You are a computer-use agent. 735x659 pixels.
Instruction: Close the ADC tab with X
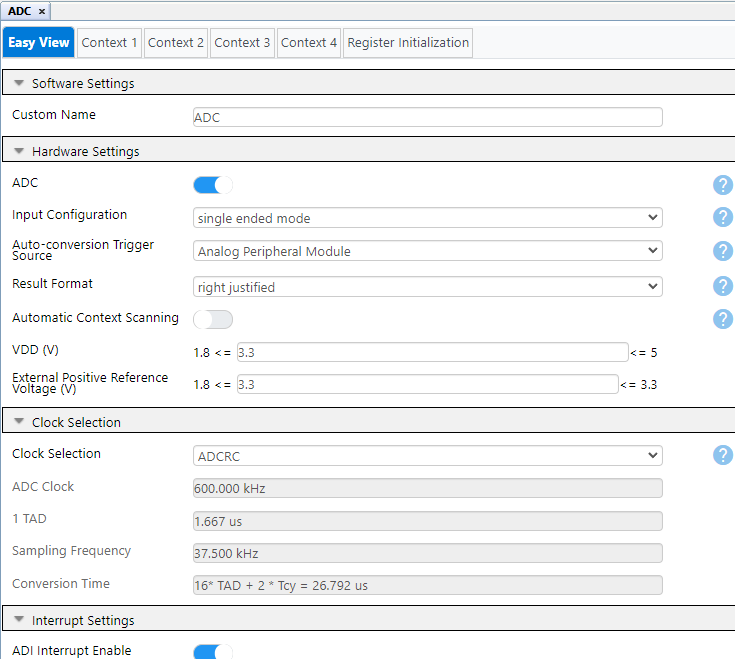(42, 10)
